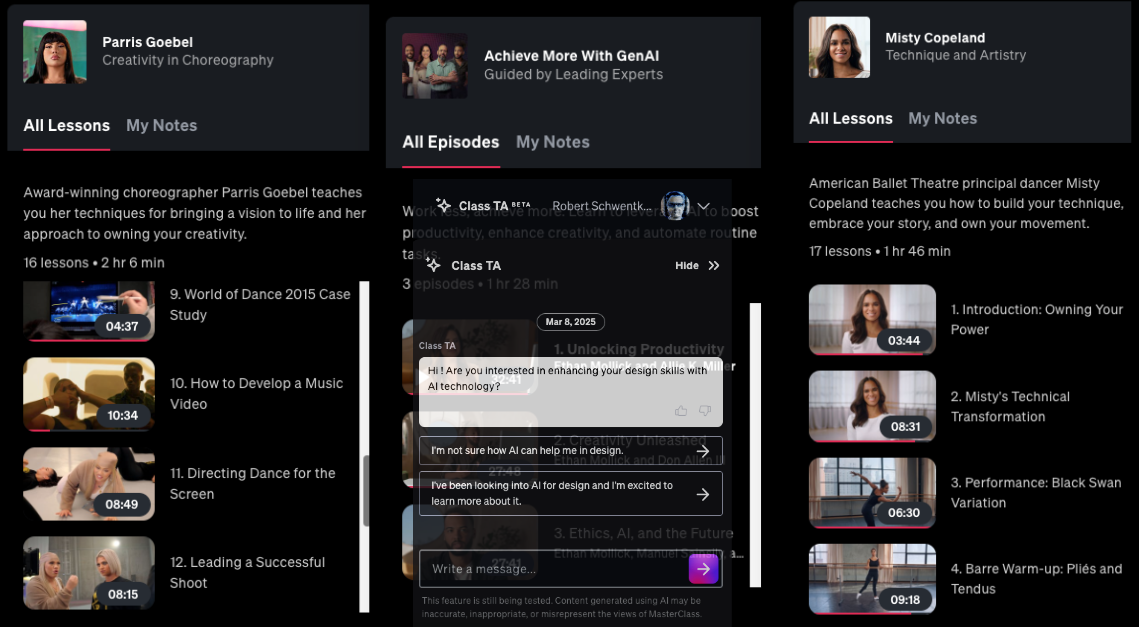Screen dimensions: 1139x627
Task: Open the Directing Dance for the Screen thumbnail
Action: point(89,483)
